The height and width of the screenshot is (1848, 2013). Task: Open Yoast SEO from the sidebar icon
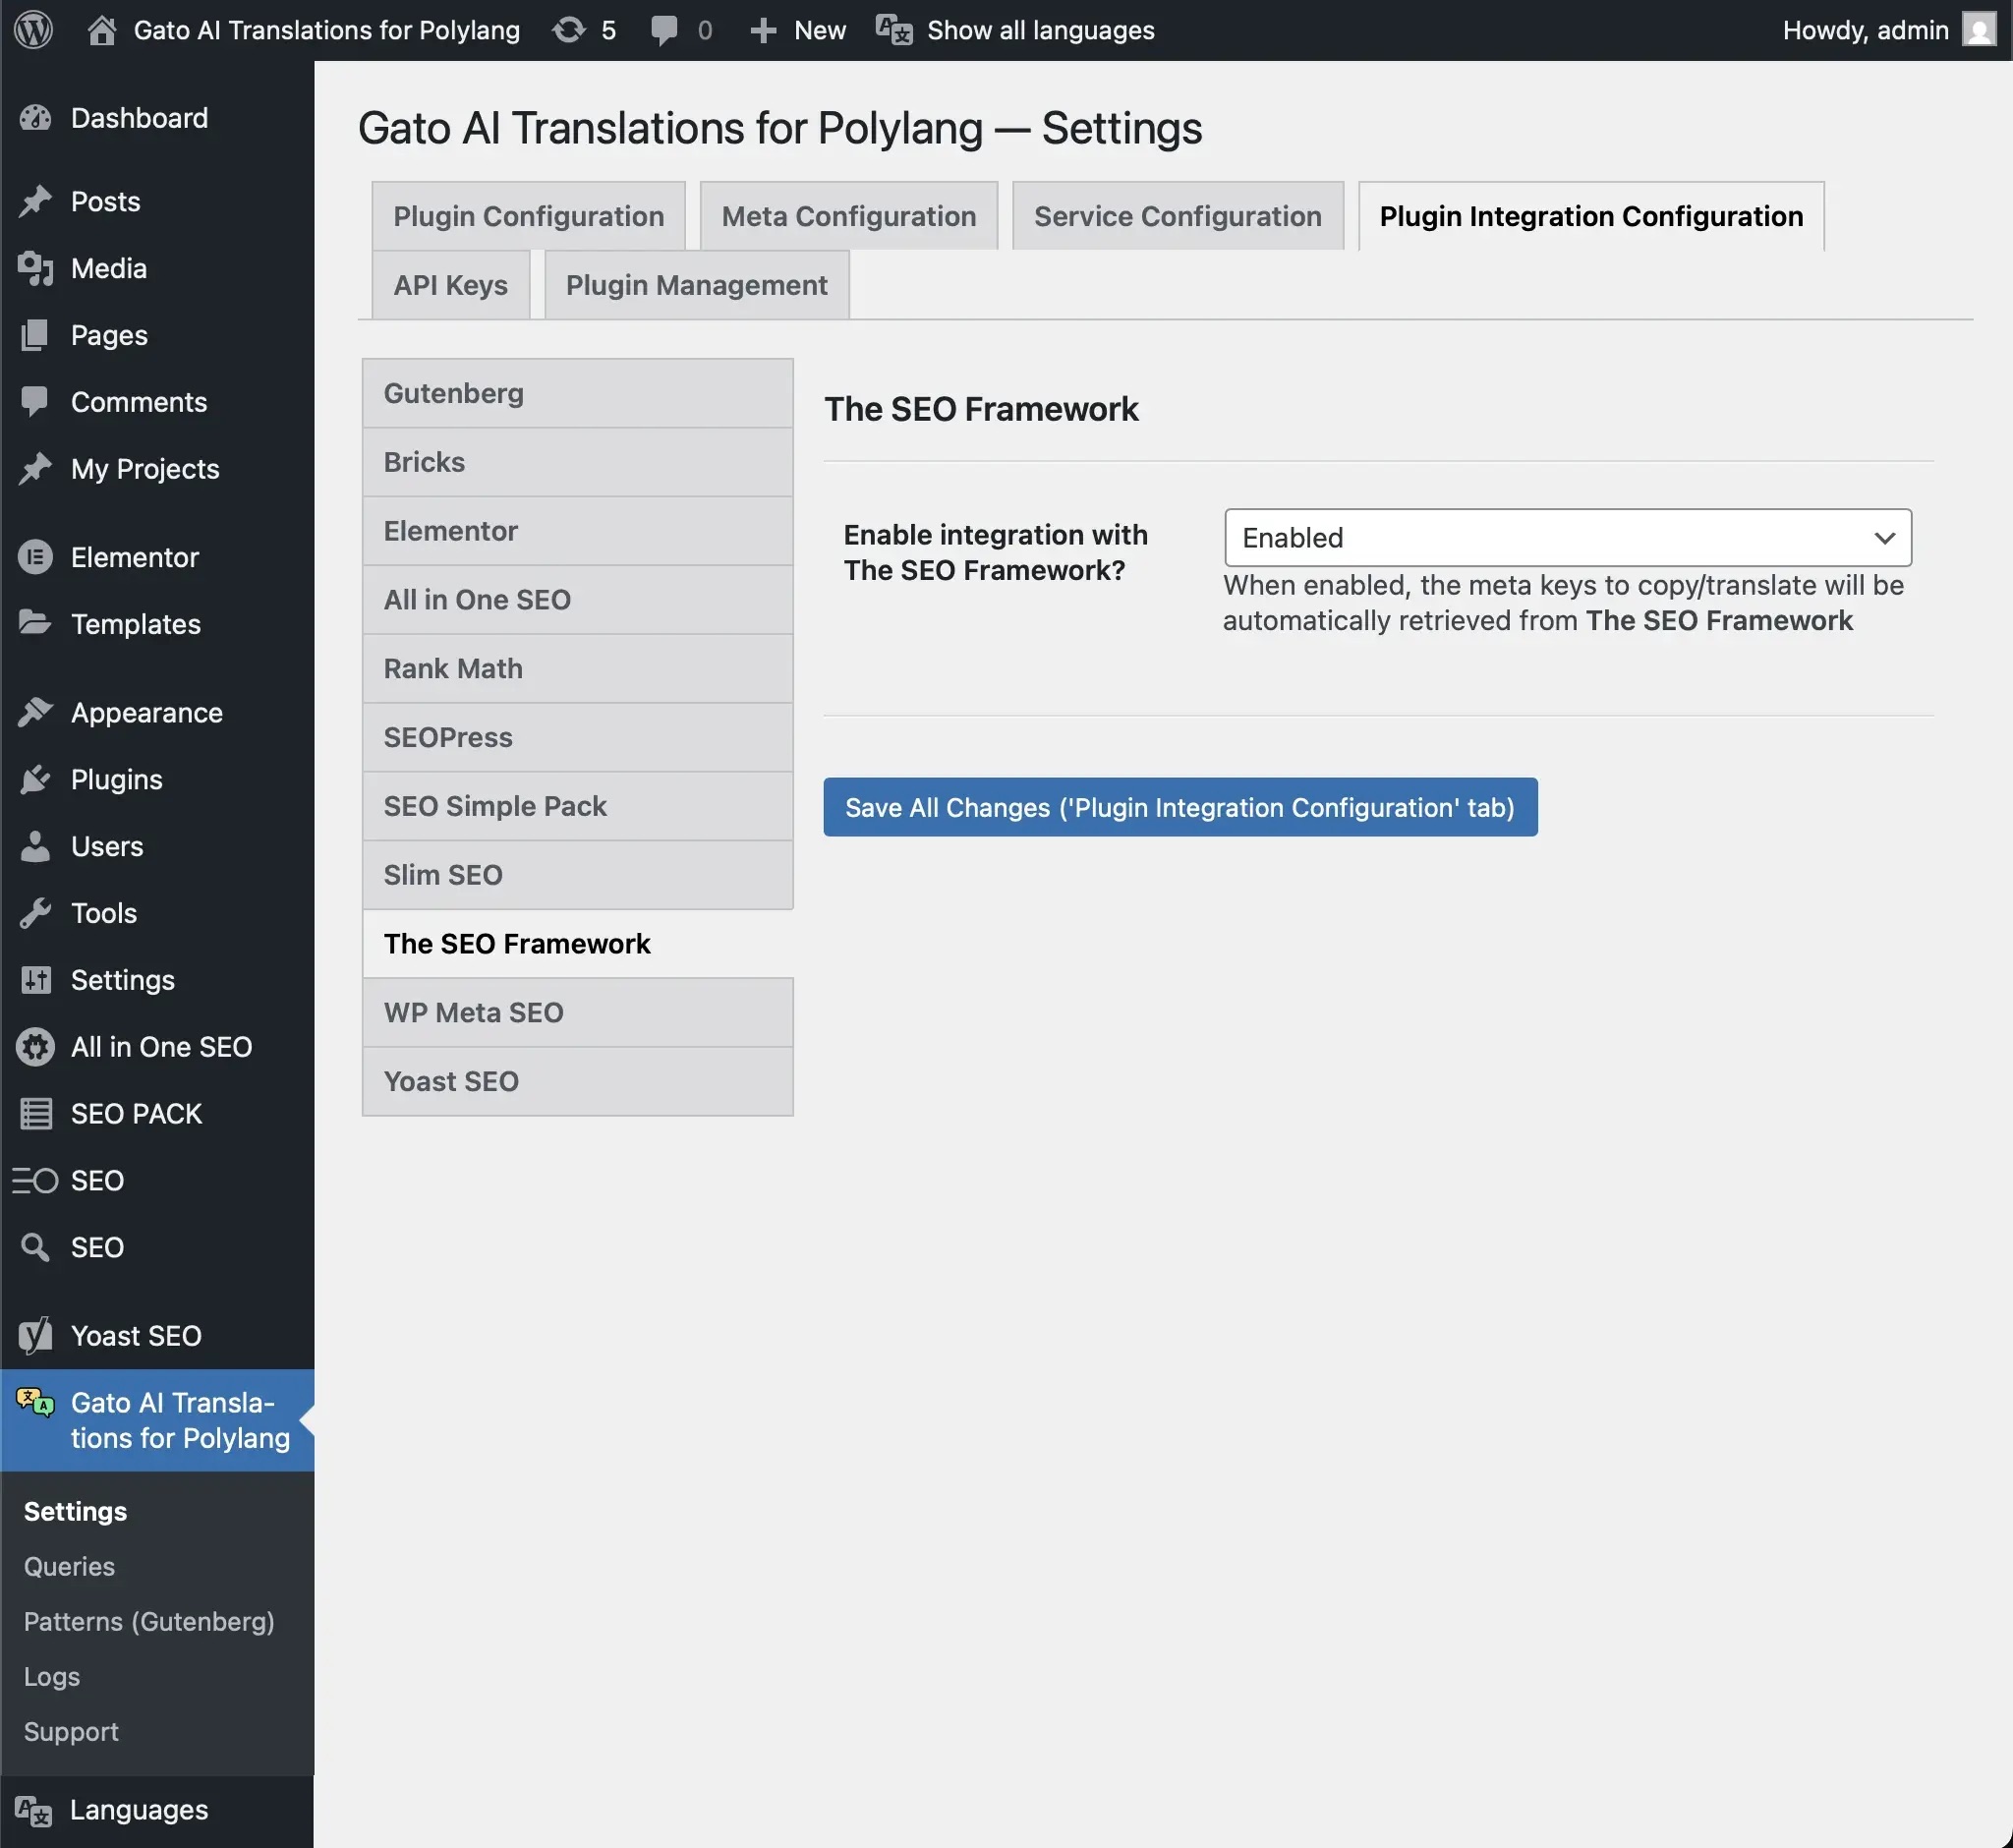[x=36, y=1335]
